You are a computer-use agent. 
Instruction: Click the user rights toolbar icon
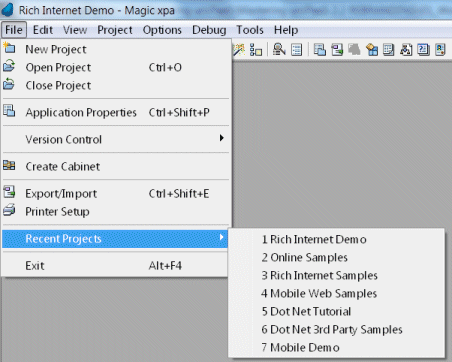(440, 50)
